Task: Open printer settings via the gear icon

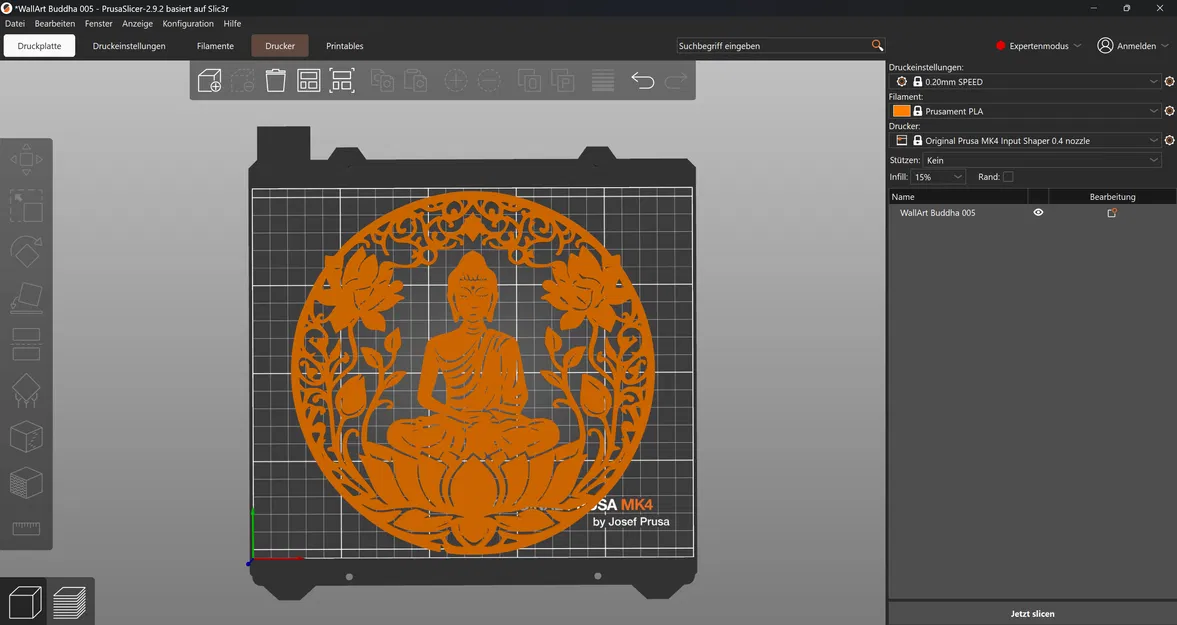Action: point(1169,140)
